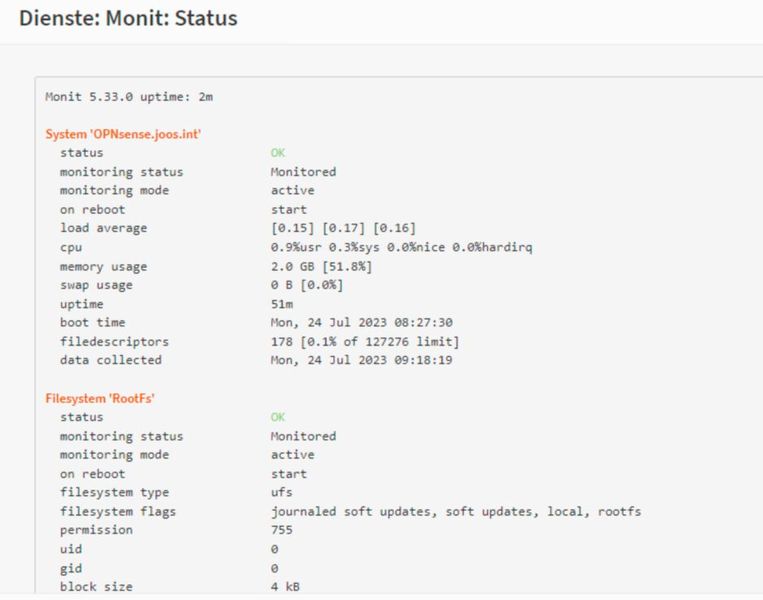Click the green OK status under System
Screen dimensions: 763x600
pos(278,153)
